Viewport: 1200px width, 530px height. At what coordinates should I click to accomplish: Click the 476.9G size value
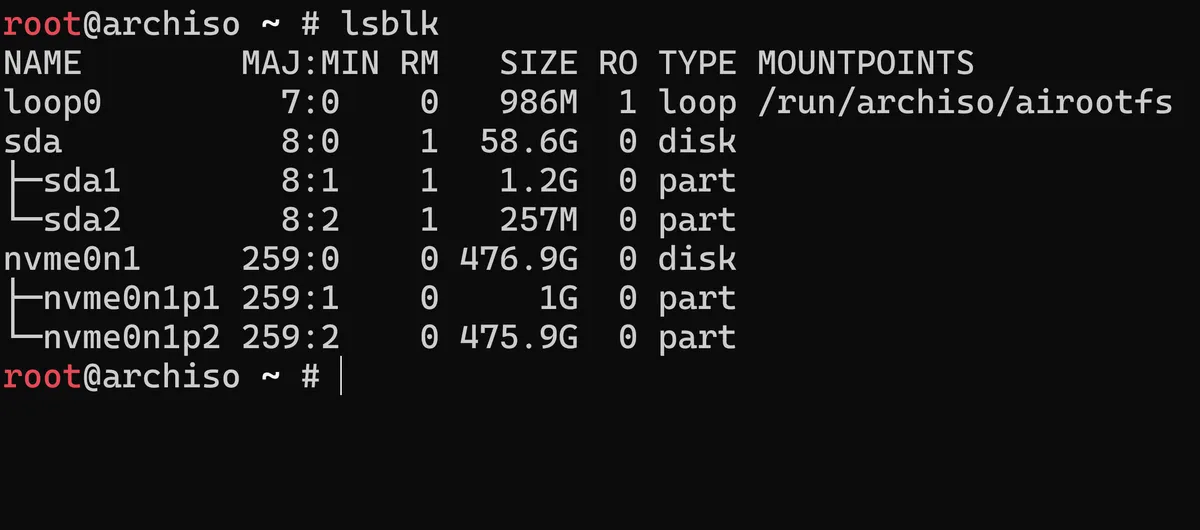519,259
